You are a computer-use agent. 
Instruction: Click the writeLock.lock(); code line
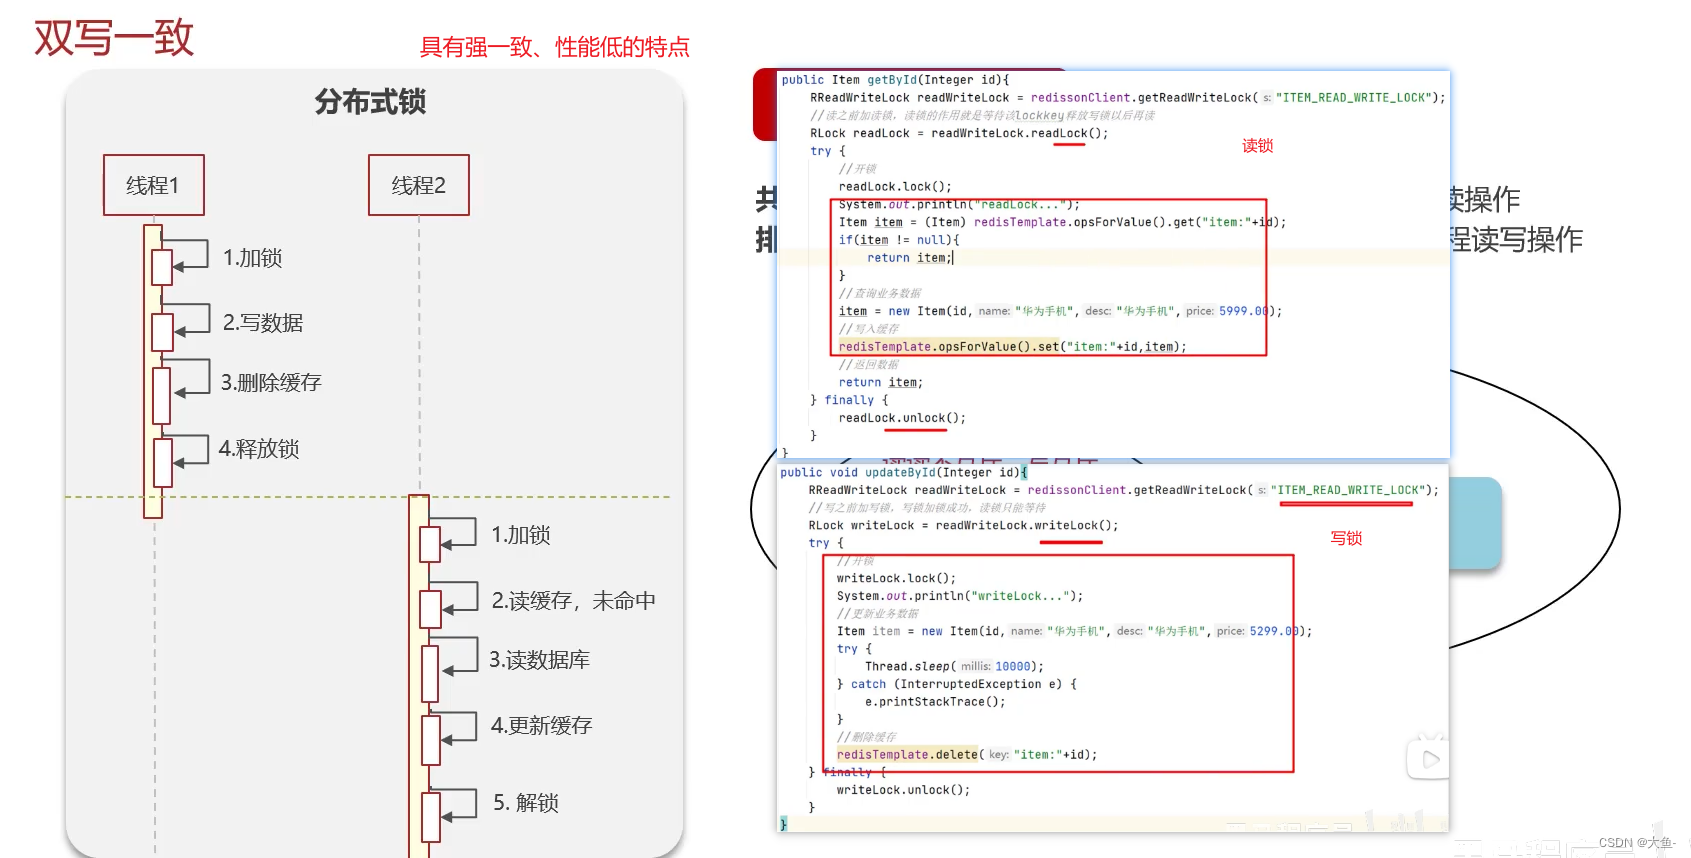tap(896, 578)
